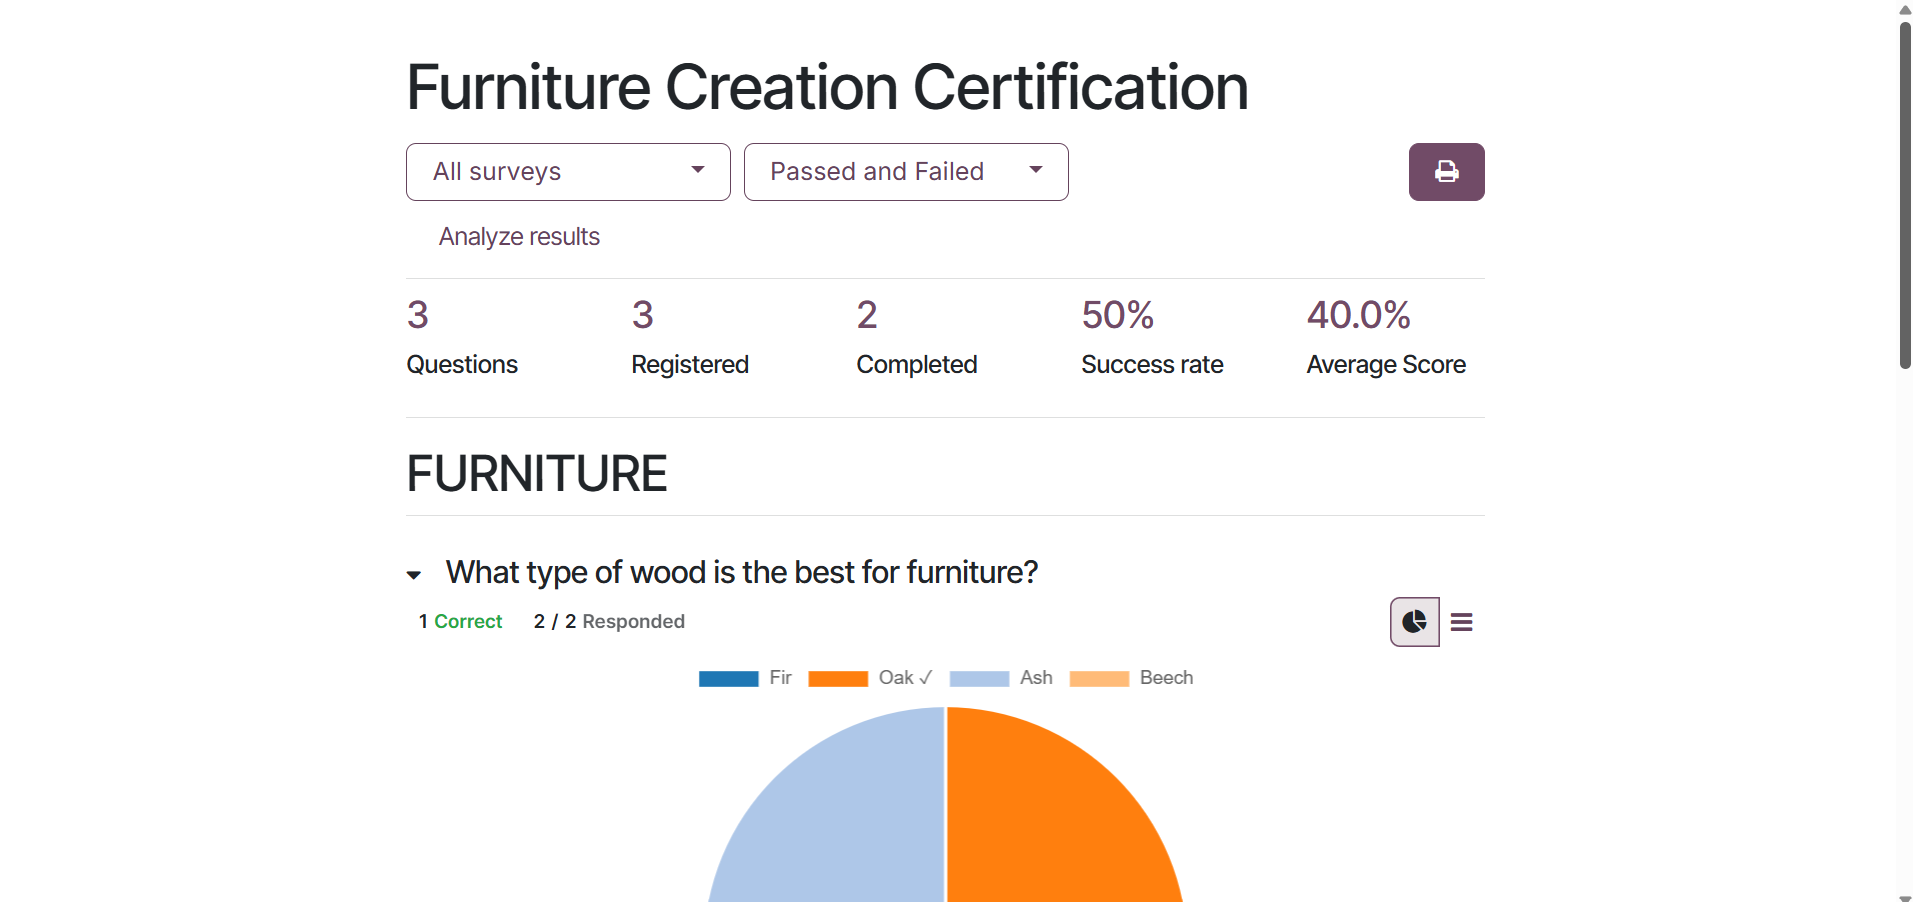Click the scrollbar down arrow
The width and height of the screenshot is (1913, 902).
1904,897
